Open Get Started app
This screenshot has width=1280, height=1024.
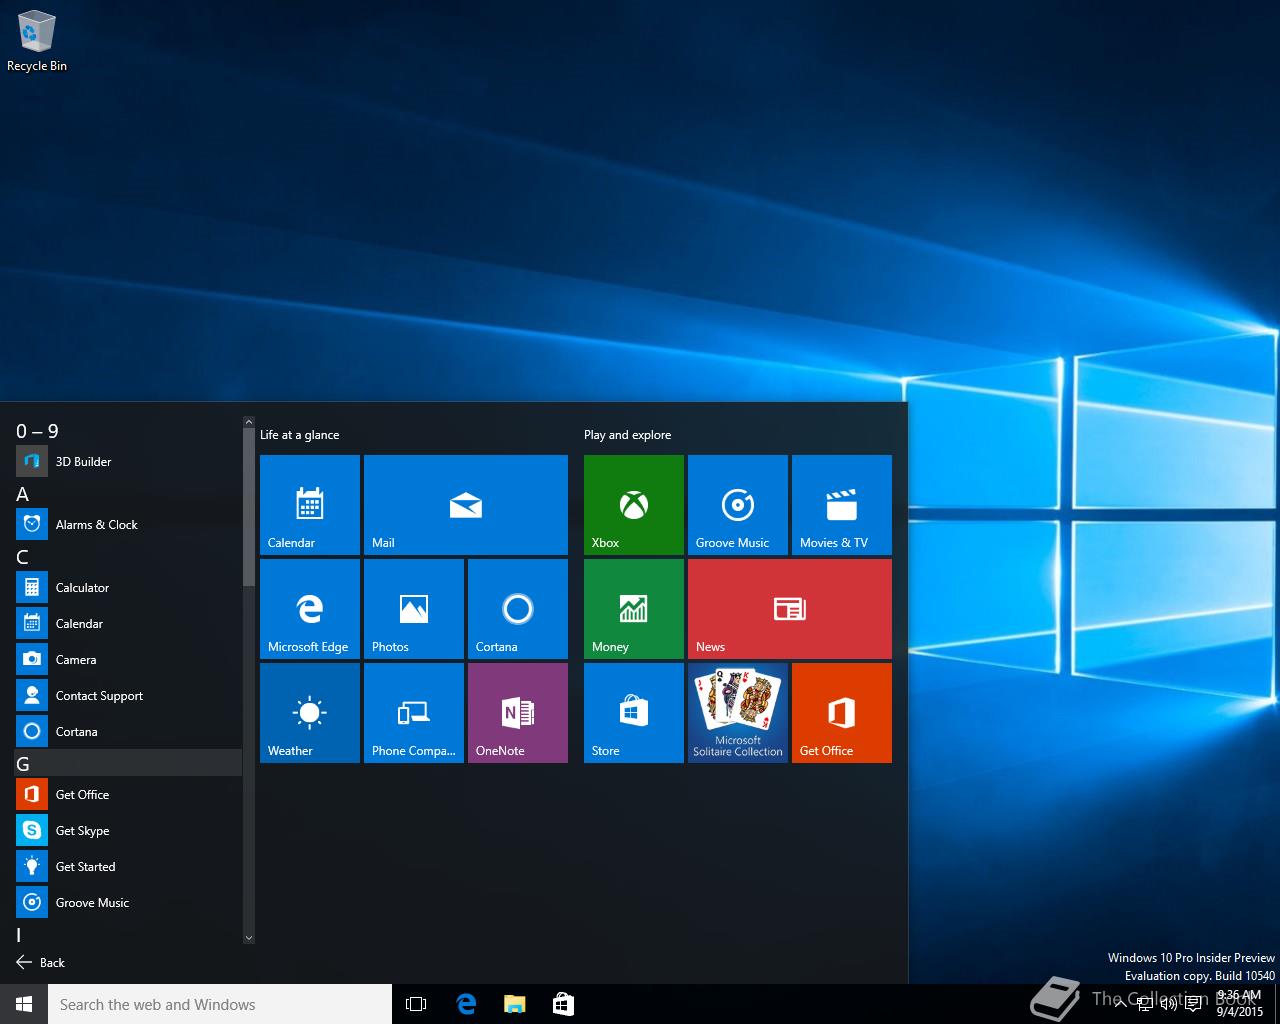[x=128, y=866]
